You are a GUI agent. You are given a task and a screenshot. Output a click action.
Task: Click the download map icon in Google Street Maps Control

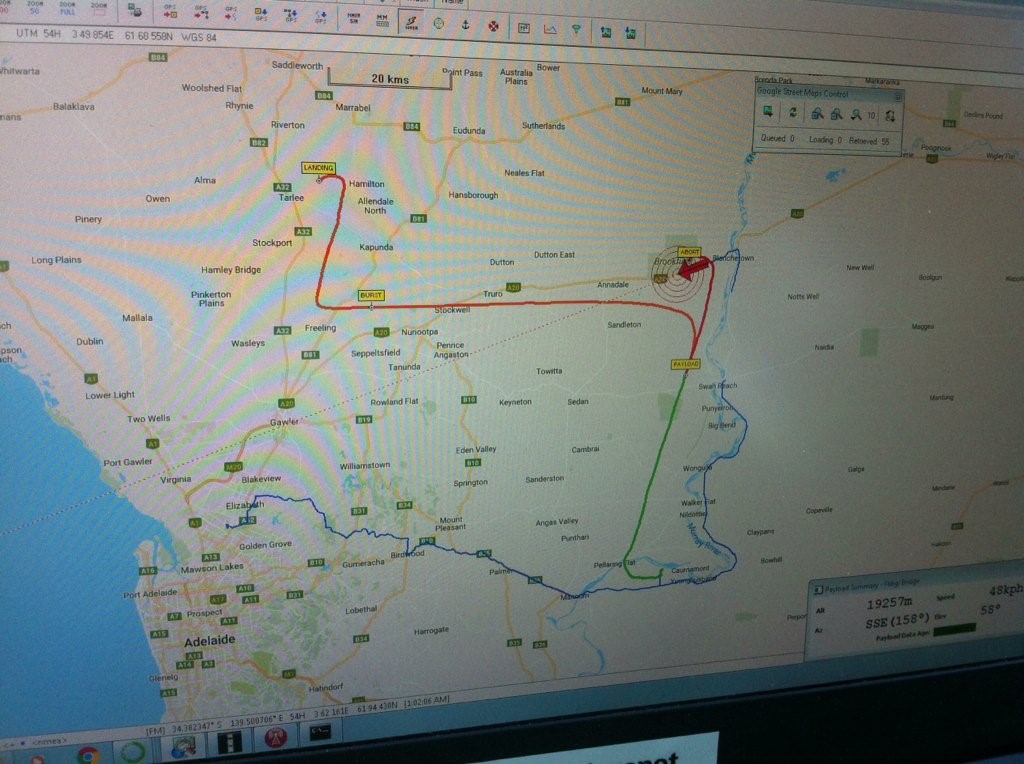(769, 112)
